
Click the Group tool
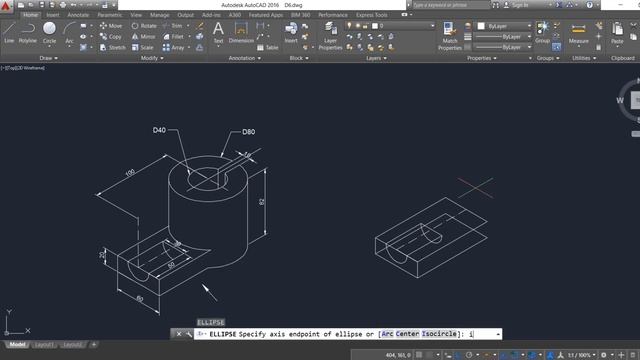[x=542, y=33]
